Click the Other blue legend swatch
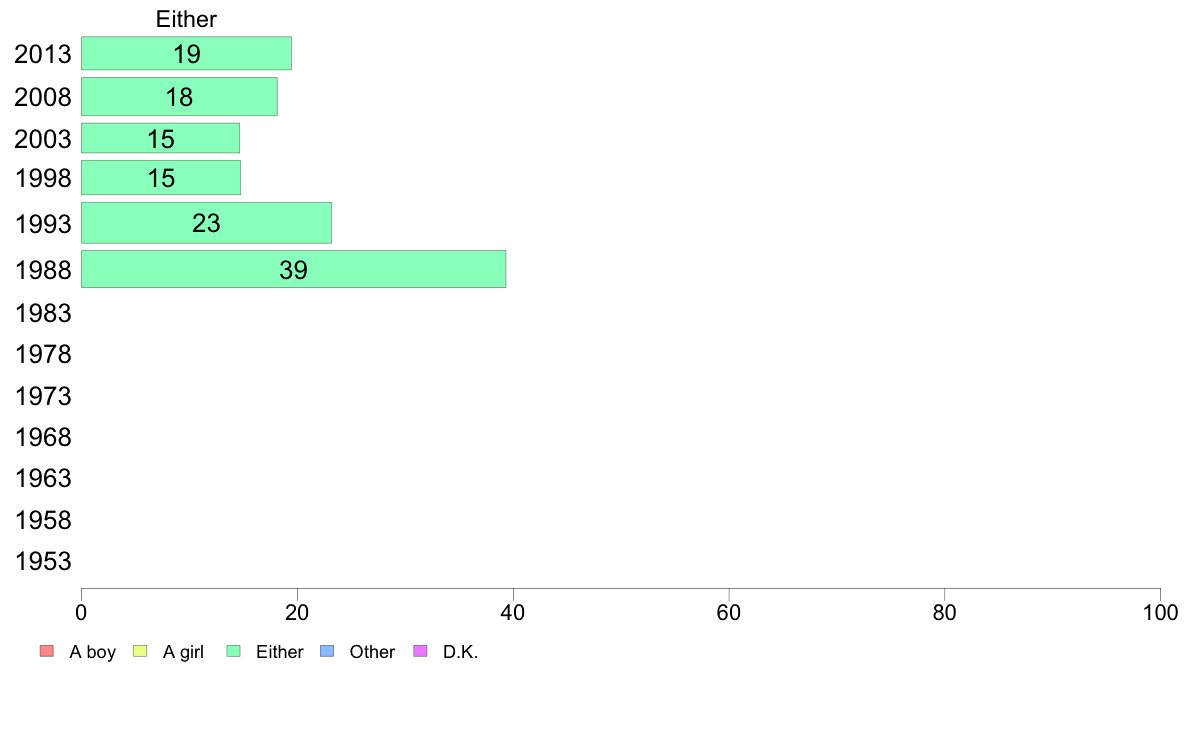This screenshot has height=736, width=1188. pos(327,651)
